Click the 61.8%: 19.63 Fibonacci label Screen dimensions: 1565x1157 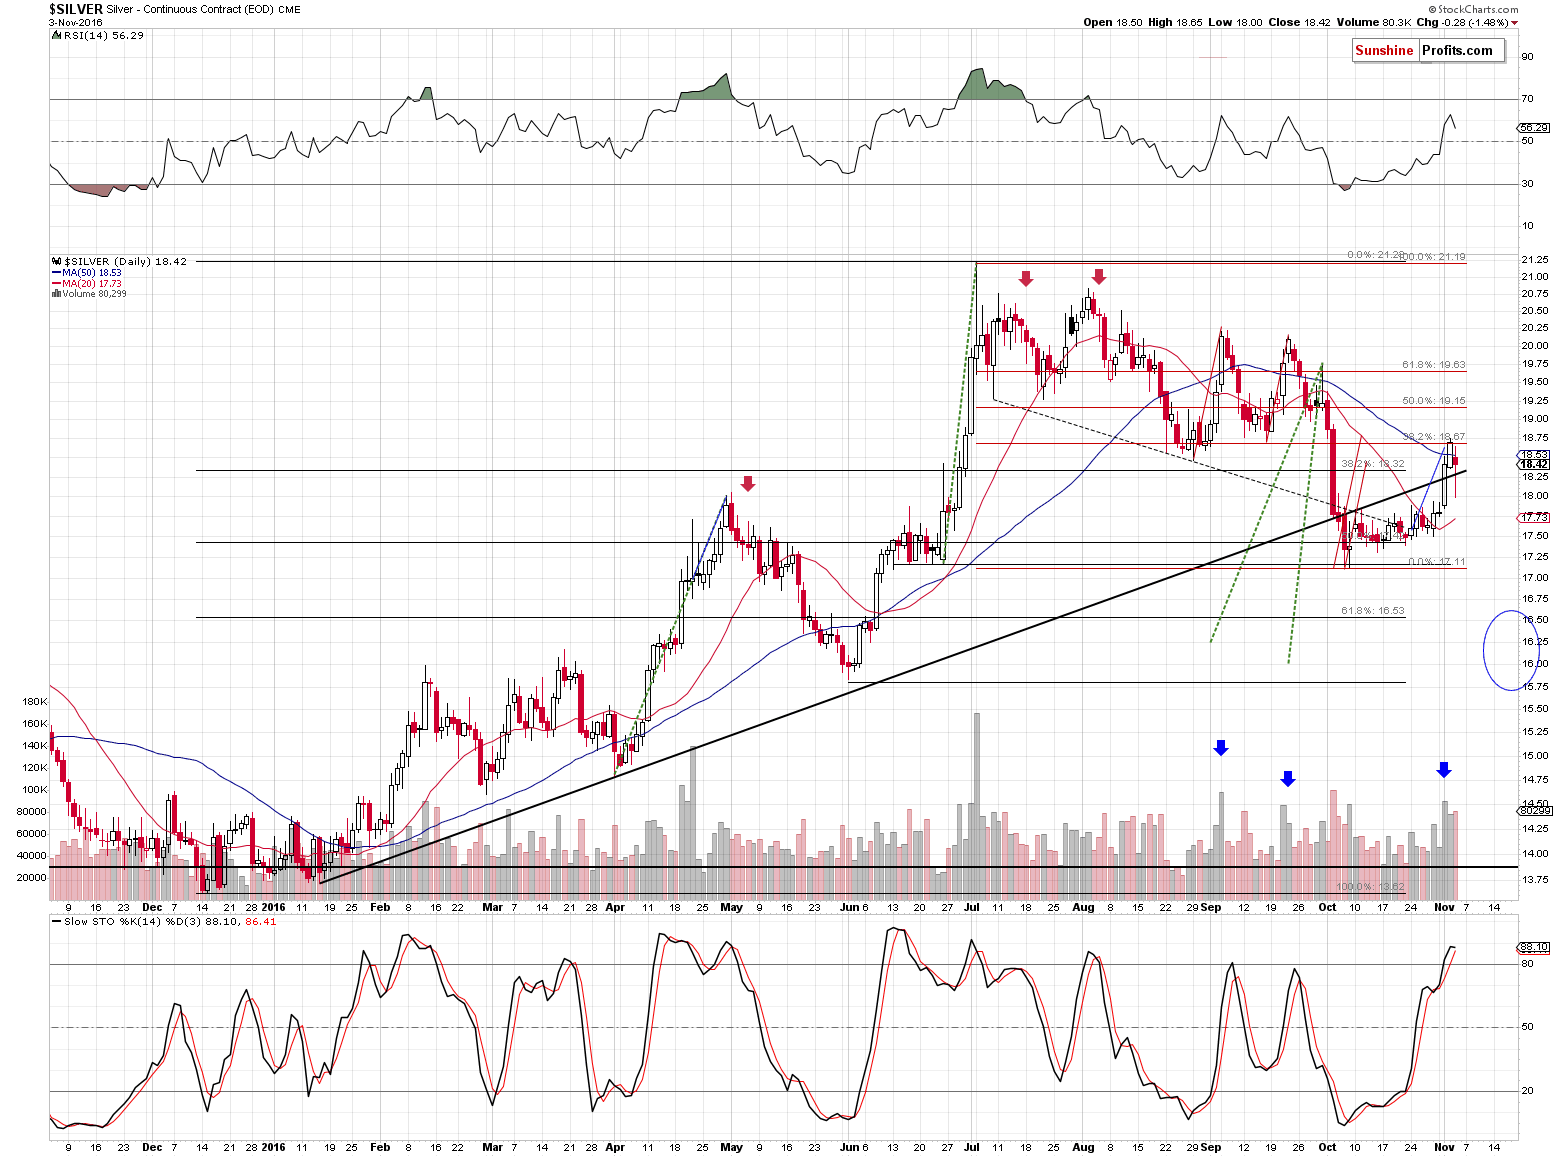(1433, 365)
